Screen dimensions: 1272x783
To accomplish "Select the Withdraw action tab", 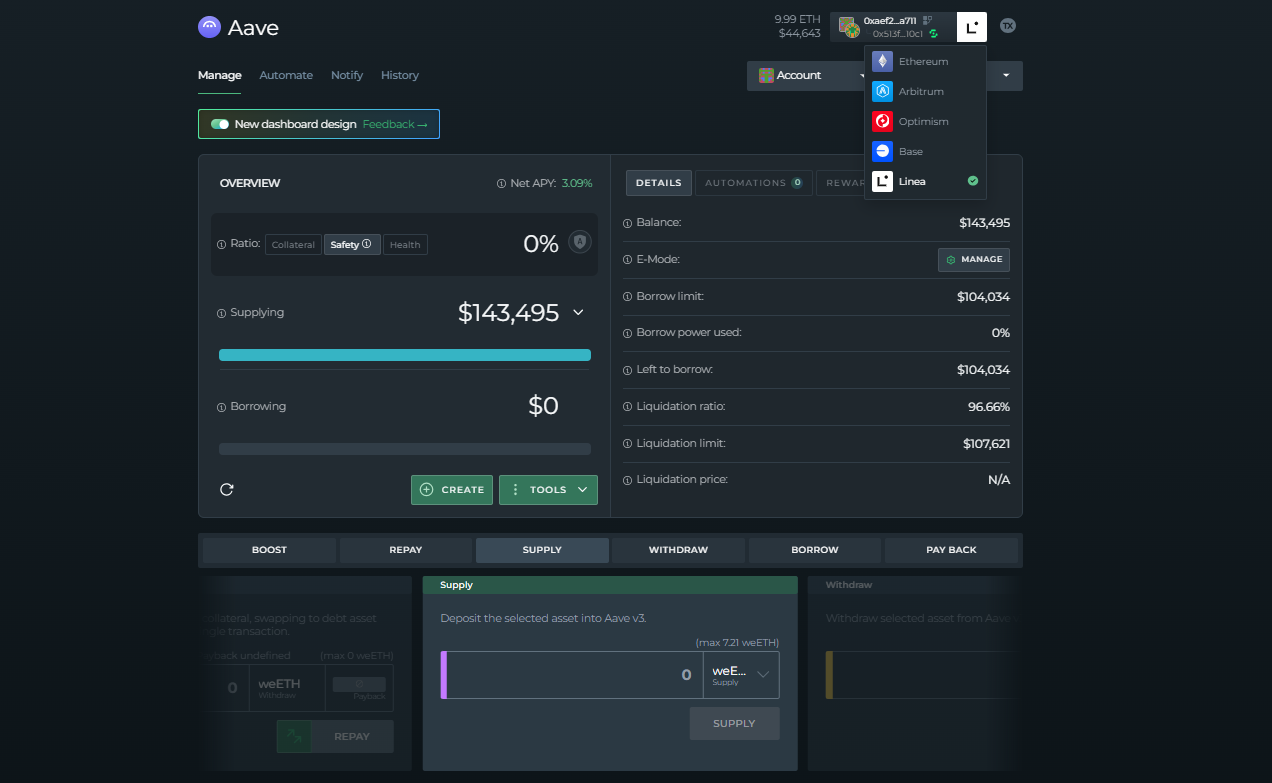I will coord(678,550).
